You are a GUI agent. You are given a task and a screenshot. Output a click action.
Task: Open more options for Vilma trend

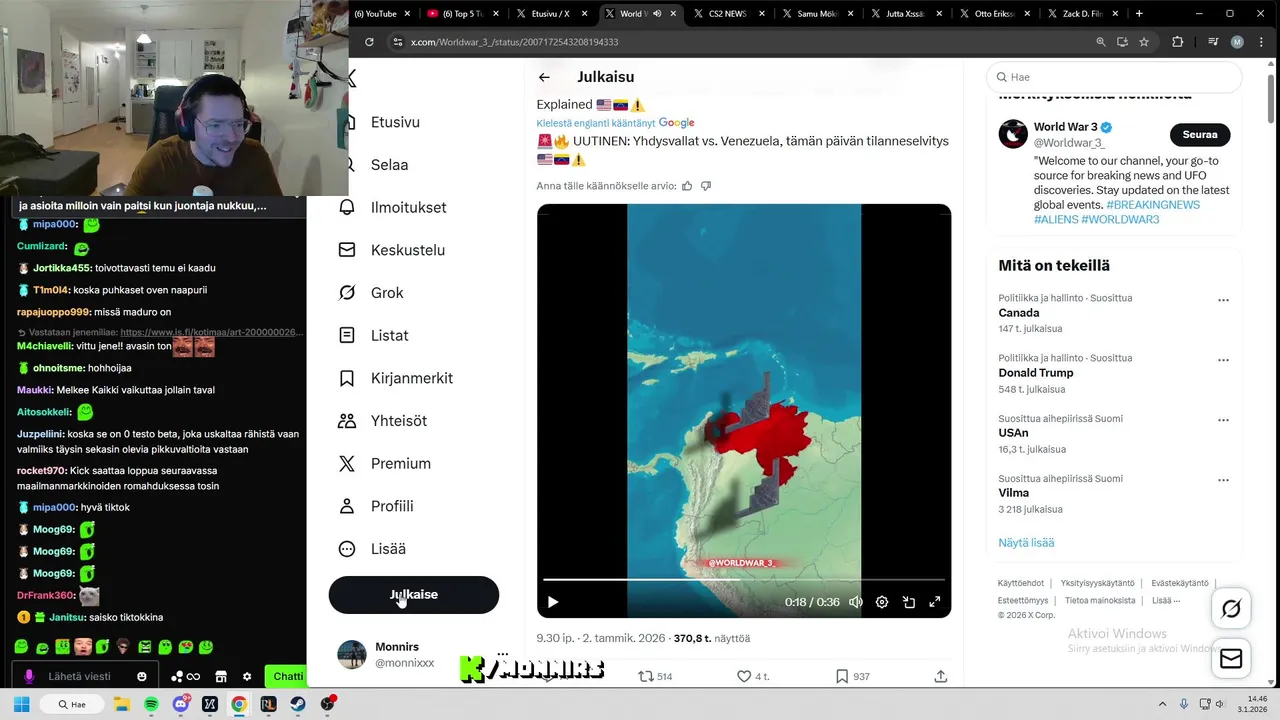point(1223,480)
